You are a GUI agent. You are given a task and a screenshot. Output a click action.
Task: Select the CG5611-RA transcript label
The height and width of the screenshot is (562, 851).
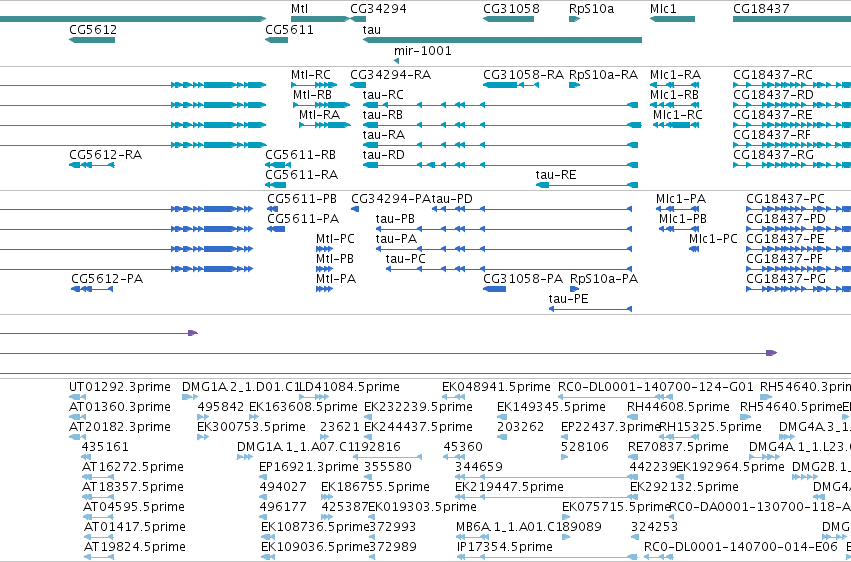[x=301, y=175]
